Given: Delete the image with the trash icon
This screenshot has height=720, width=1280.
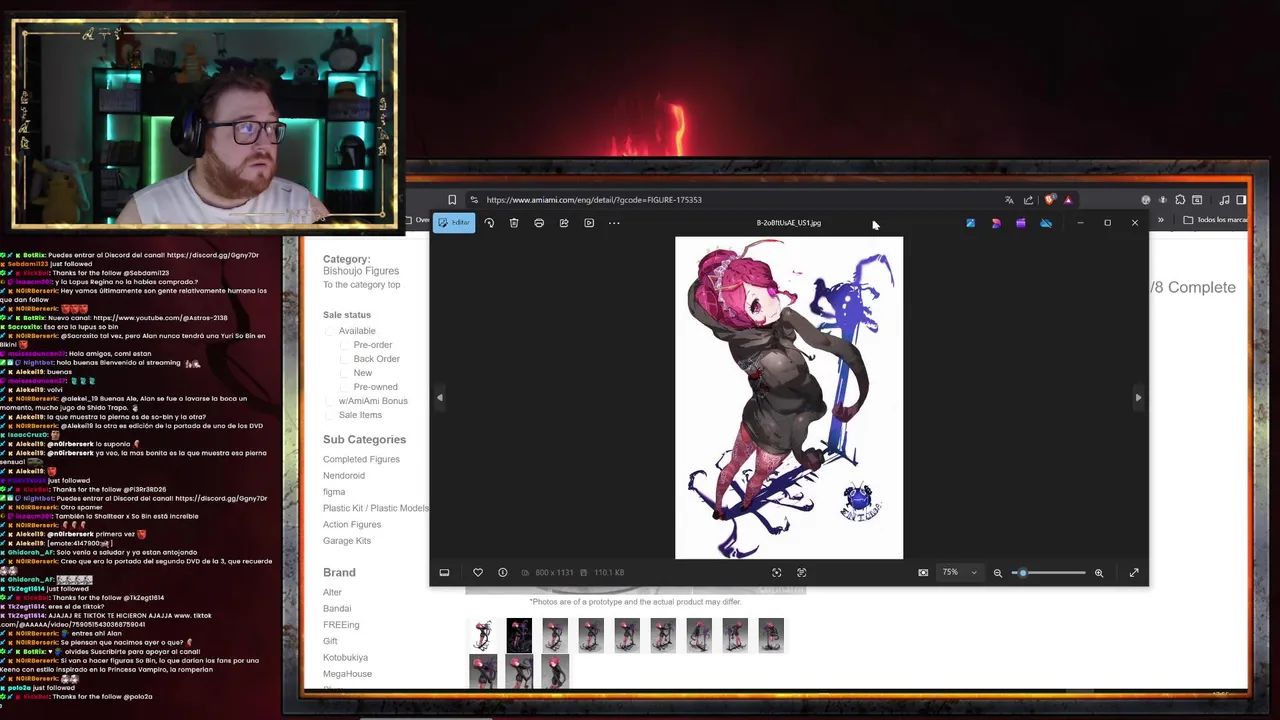Looking at the screenshot, I should [514, 223].
